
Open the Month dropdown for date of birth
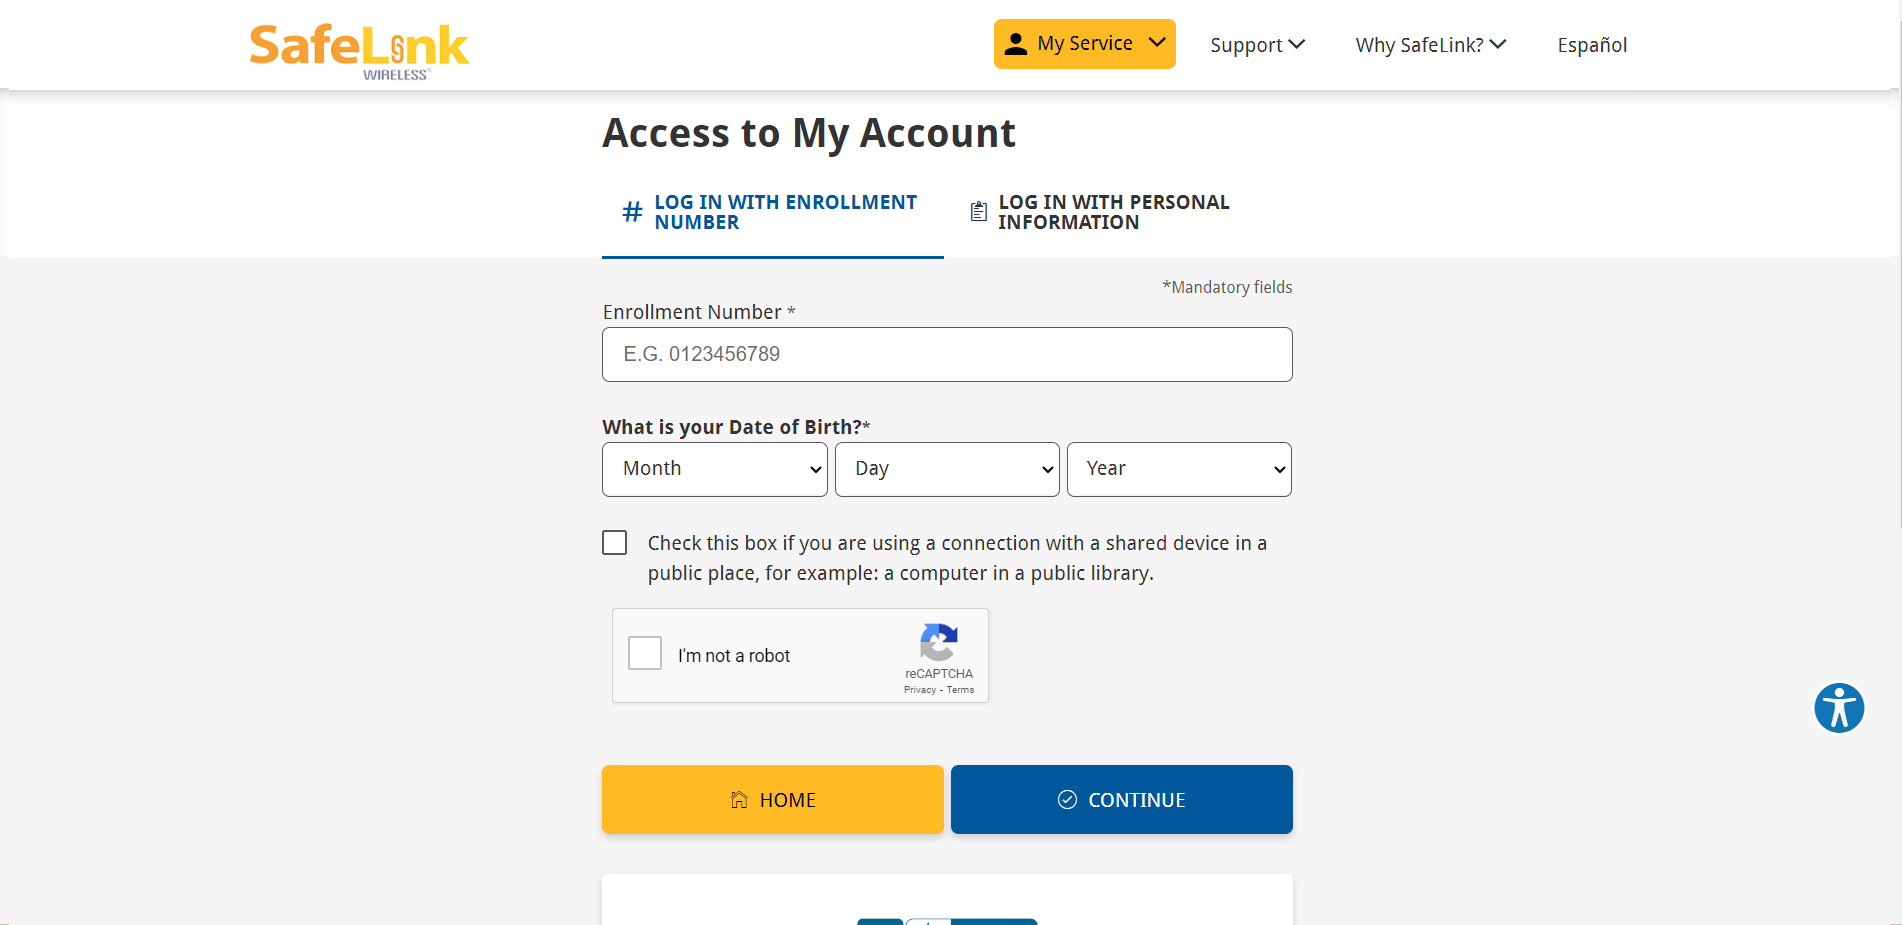click(x=715, y=469)
